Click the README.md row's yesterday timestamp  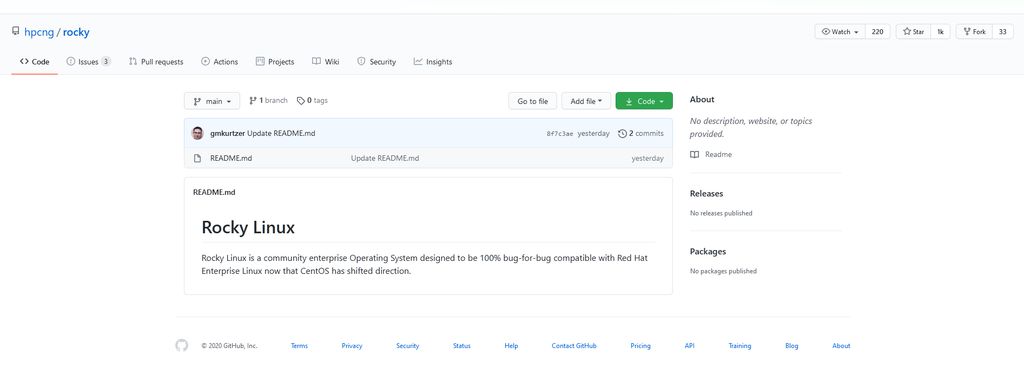pos(647,158)
